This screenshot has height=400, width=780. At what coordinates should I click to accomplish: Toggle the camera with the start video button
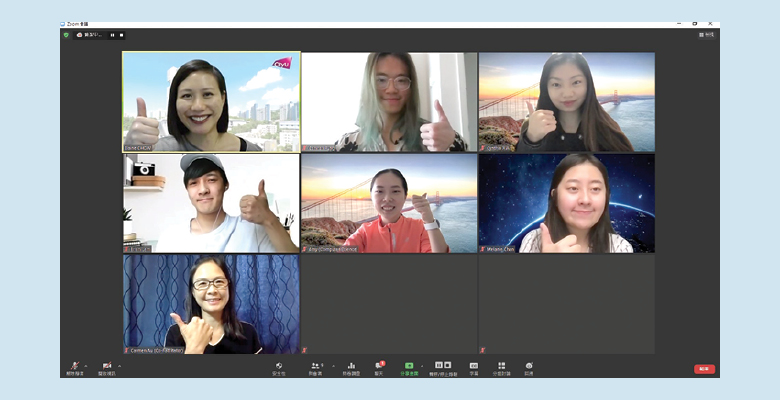click(106, 366)
